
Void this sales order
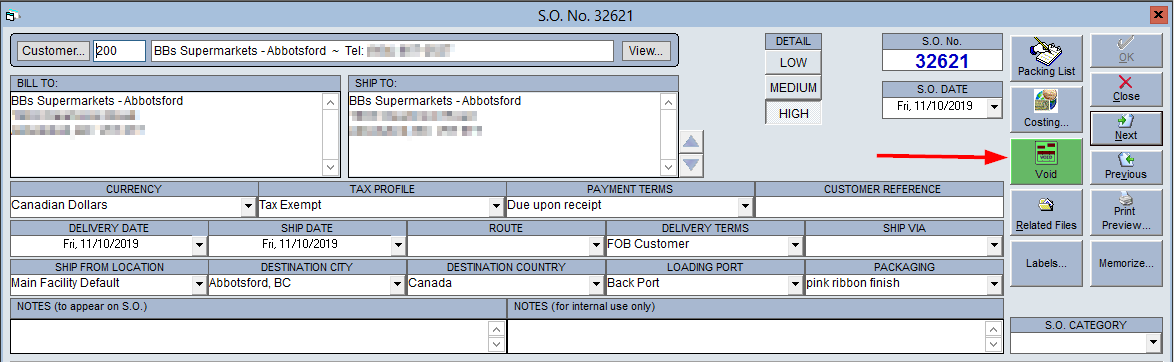coord(1046,161)
